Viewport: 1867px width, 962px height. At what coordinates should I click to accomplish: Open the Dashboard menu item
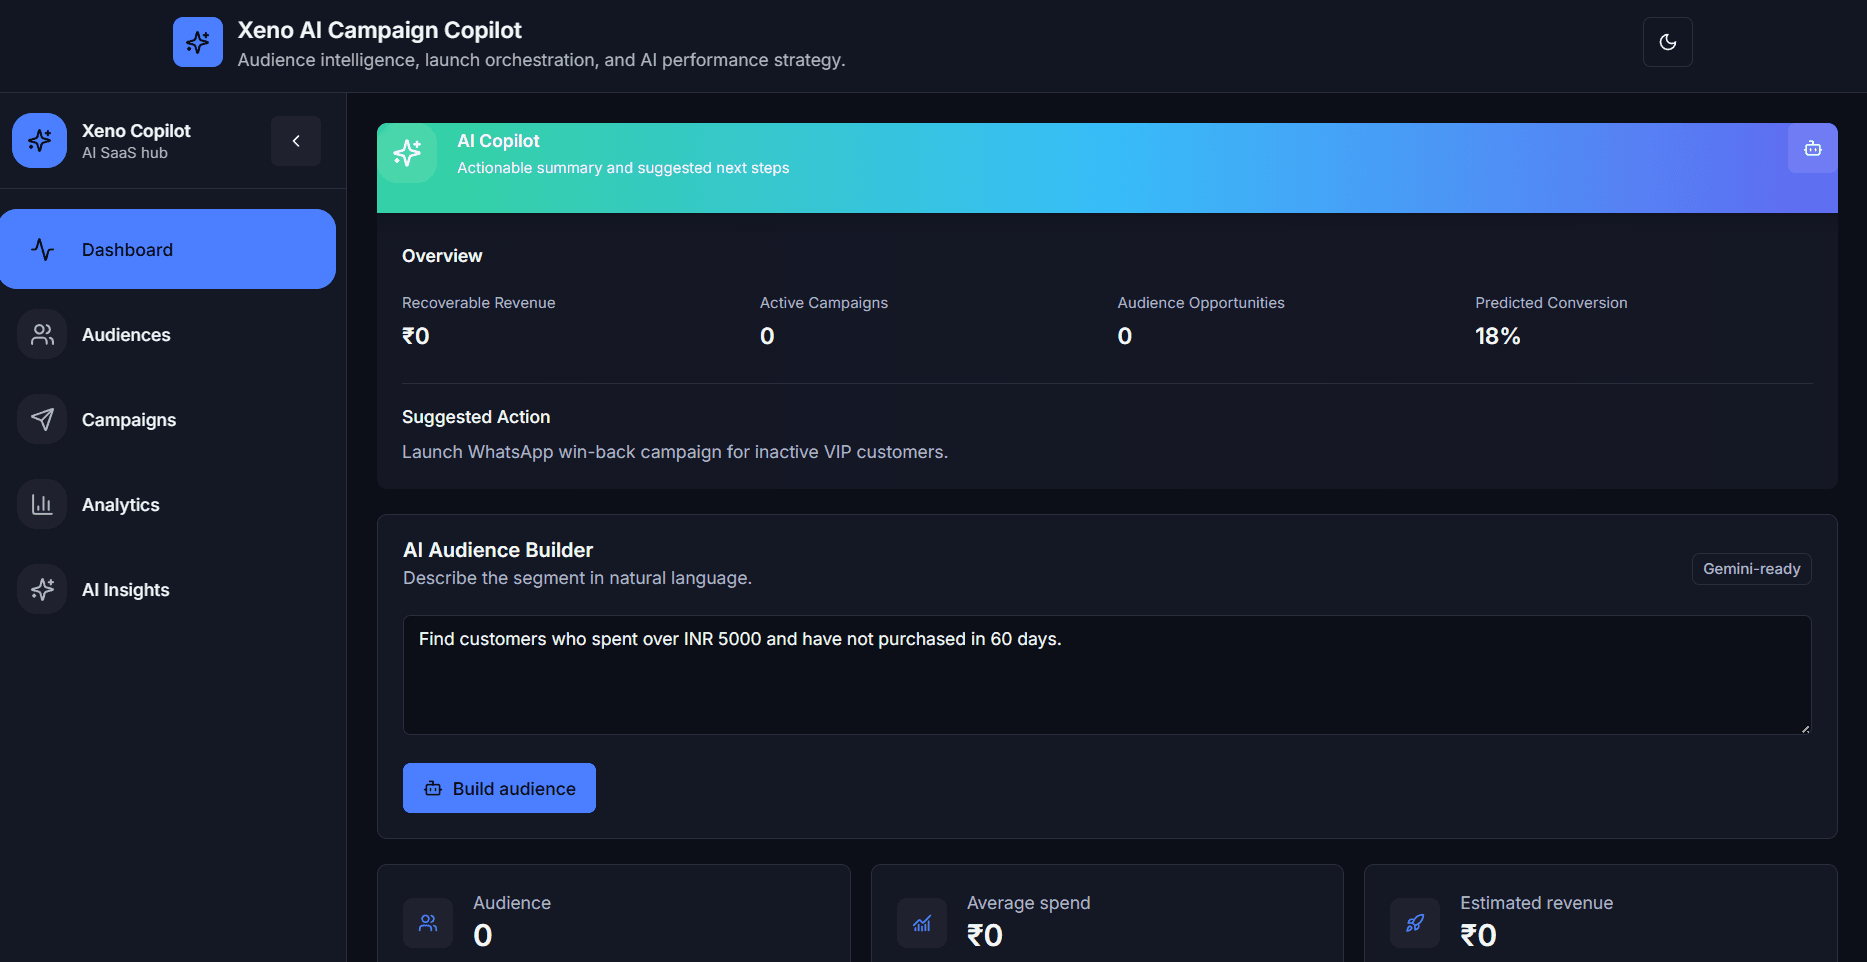pyautogui.click(x=168, y=249)
